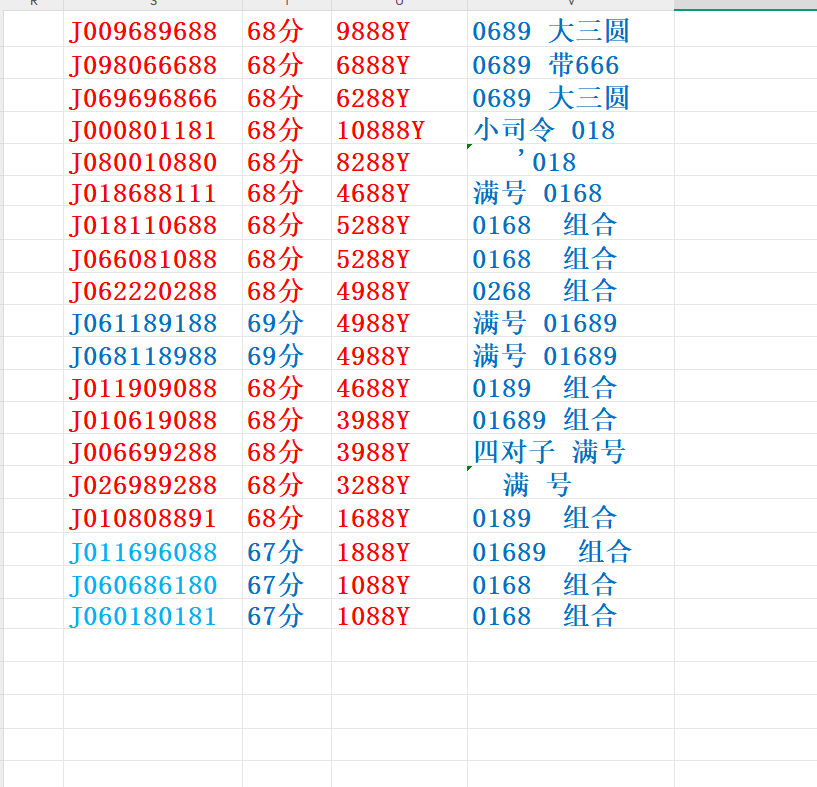
Task: Click 01689 组合 in J011696088 row
Action: pos(571,549)
